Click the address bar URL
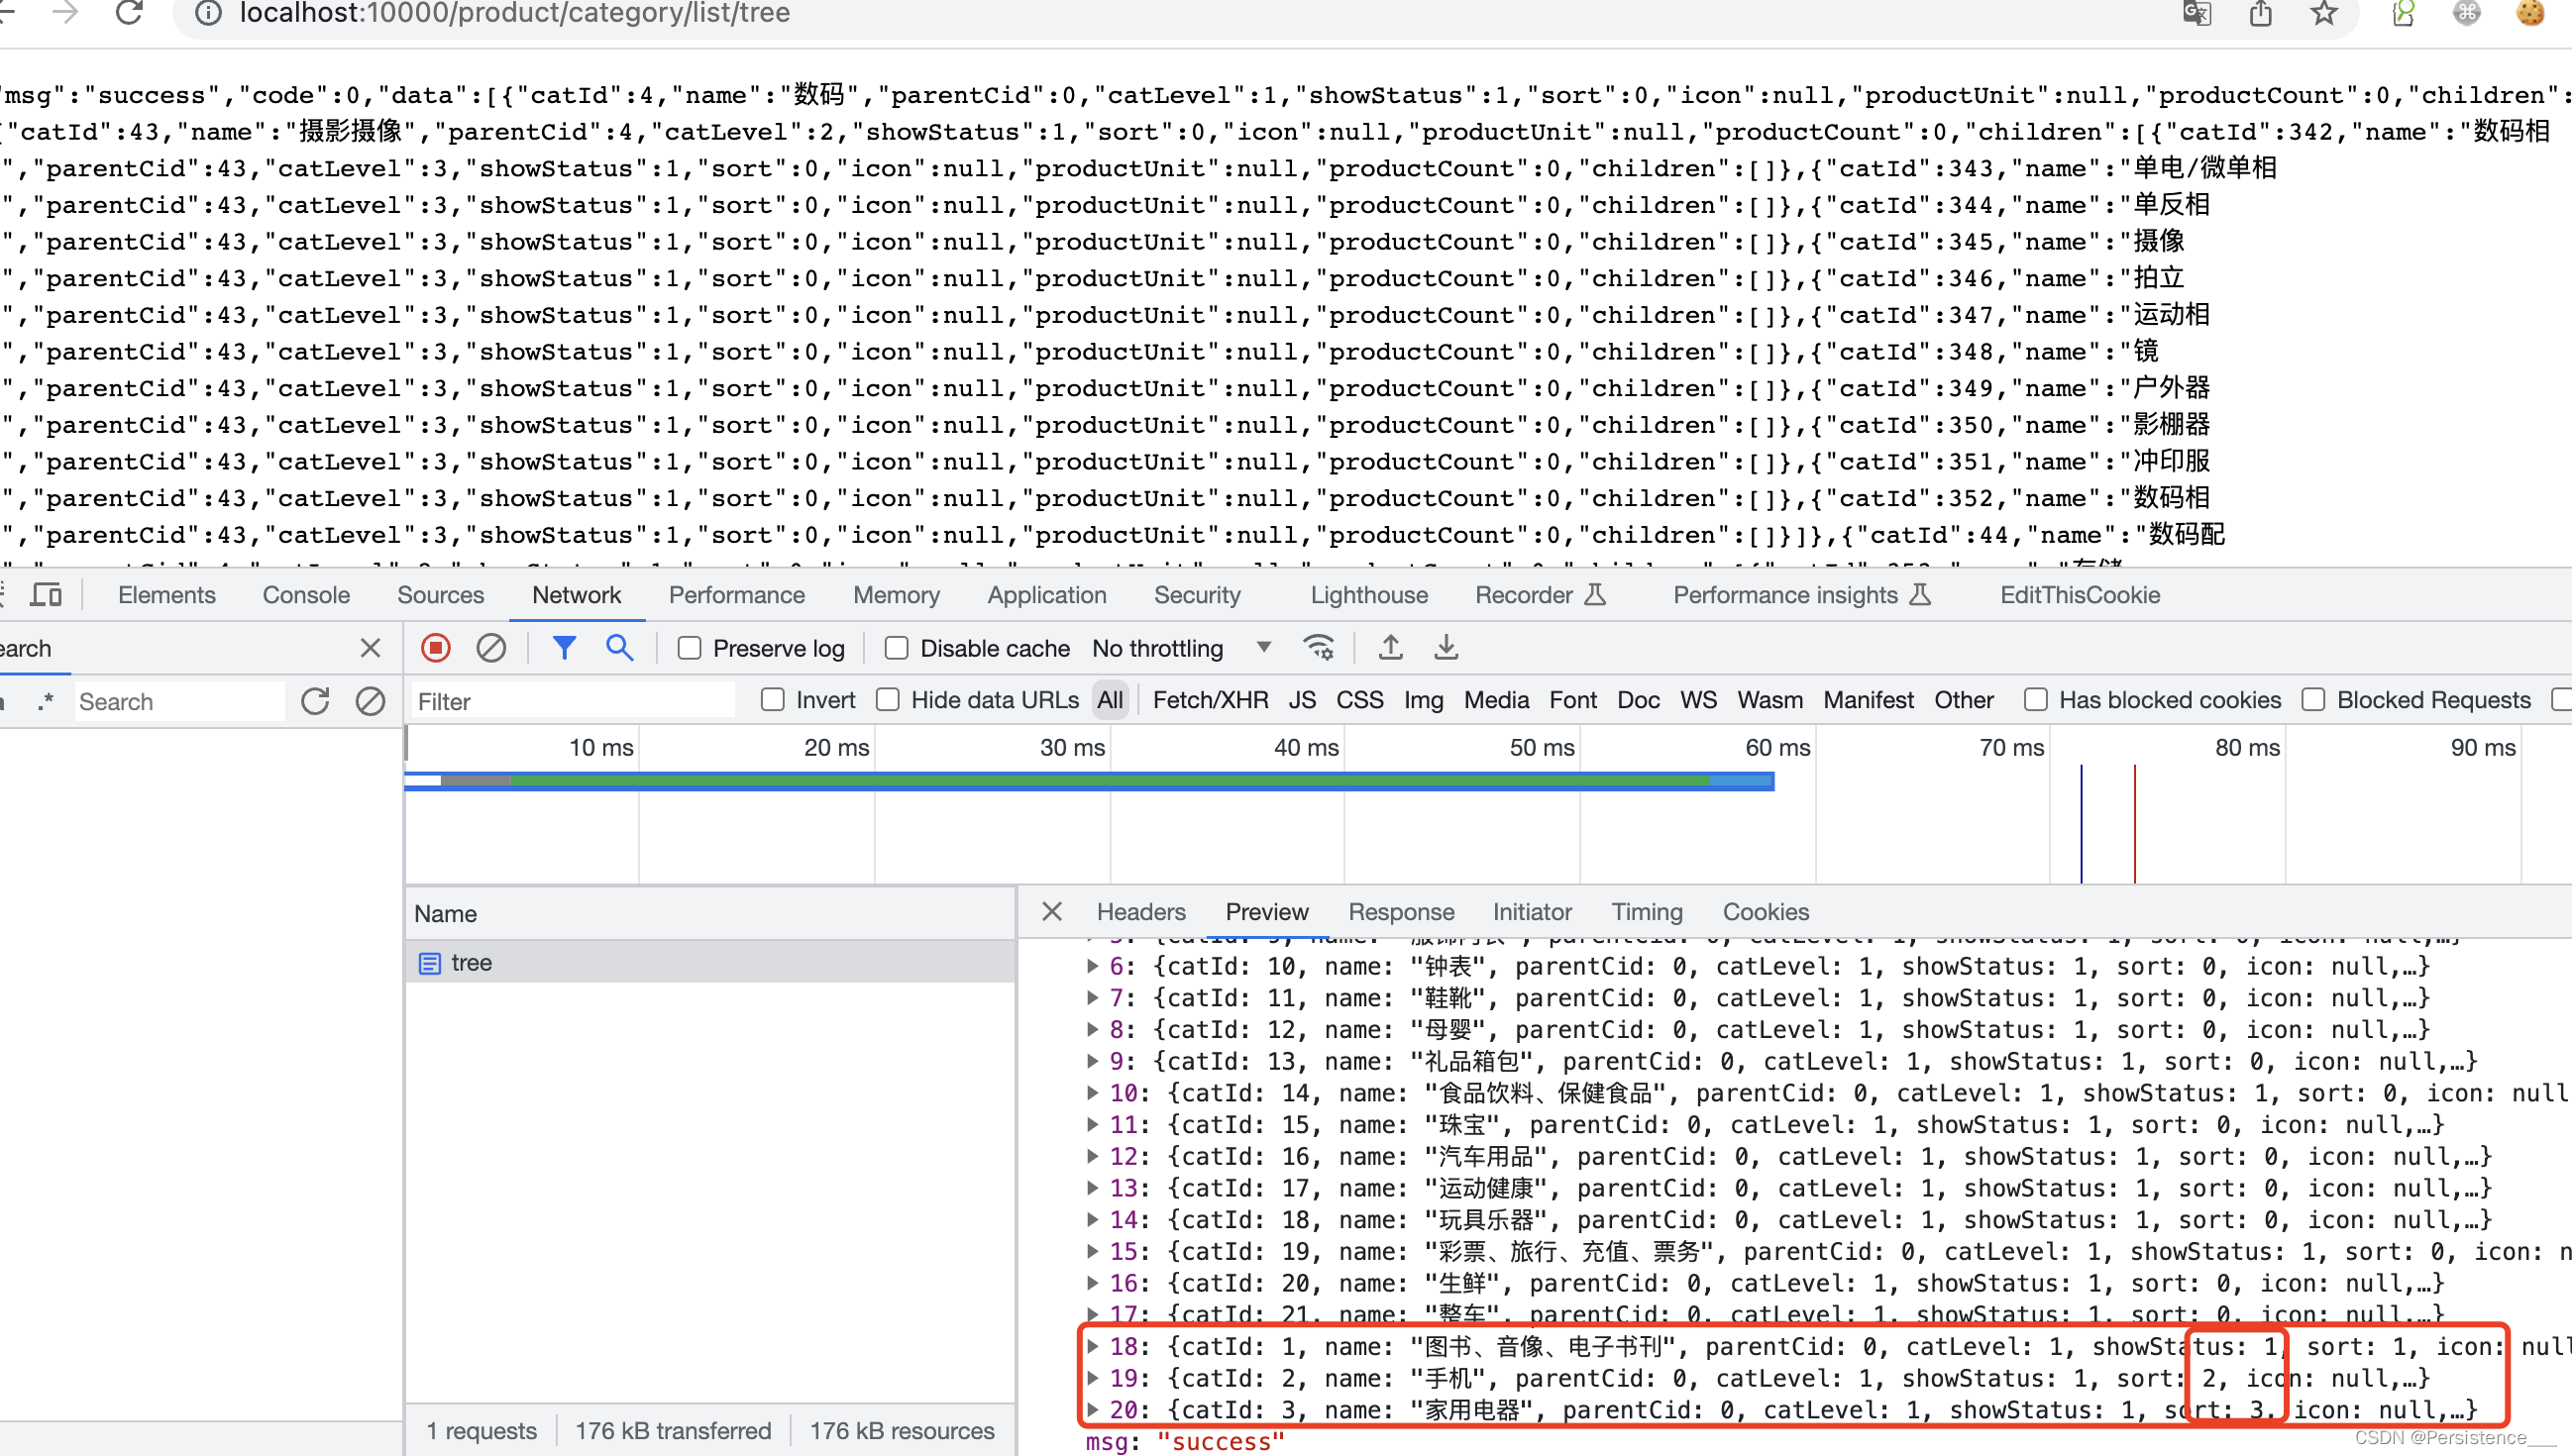The height and width of the screenshot is (1456, 2572). [x=515, y=13]
